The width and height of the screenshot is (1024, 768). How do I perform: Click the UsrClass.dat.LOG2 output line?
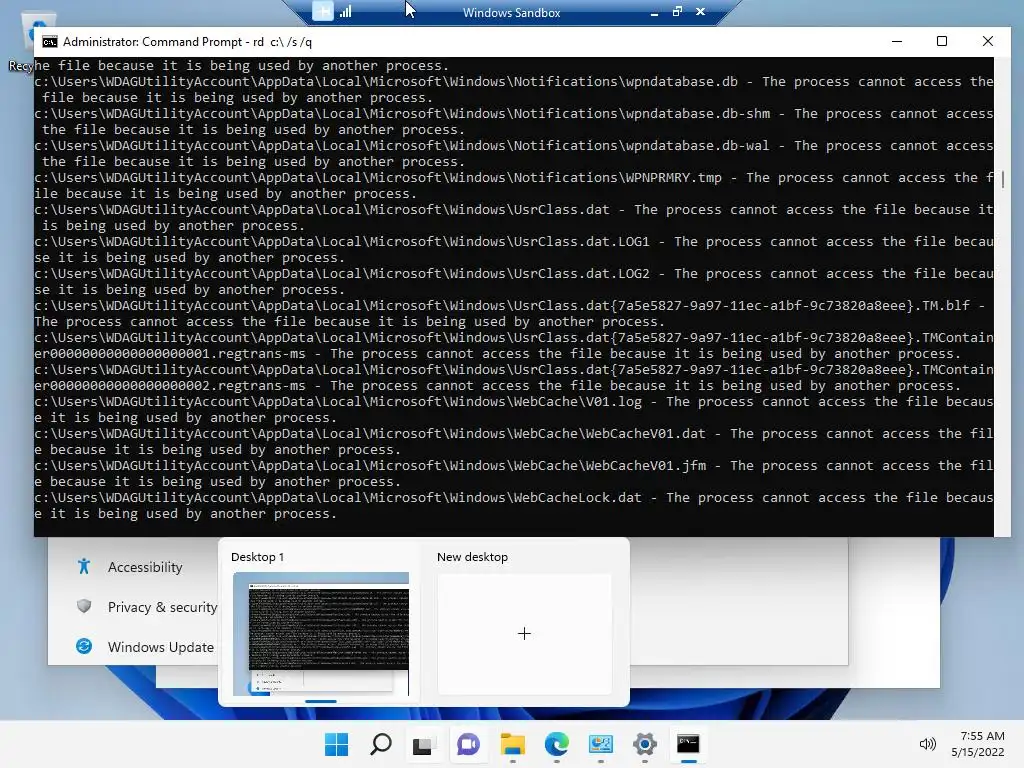(x=514, y=281)
